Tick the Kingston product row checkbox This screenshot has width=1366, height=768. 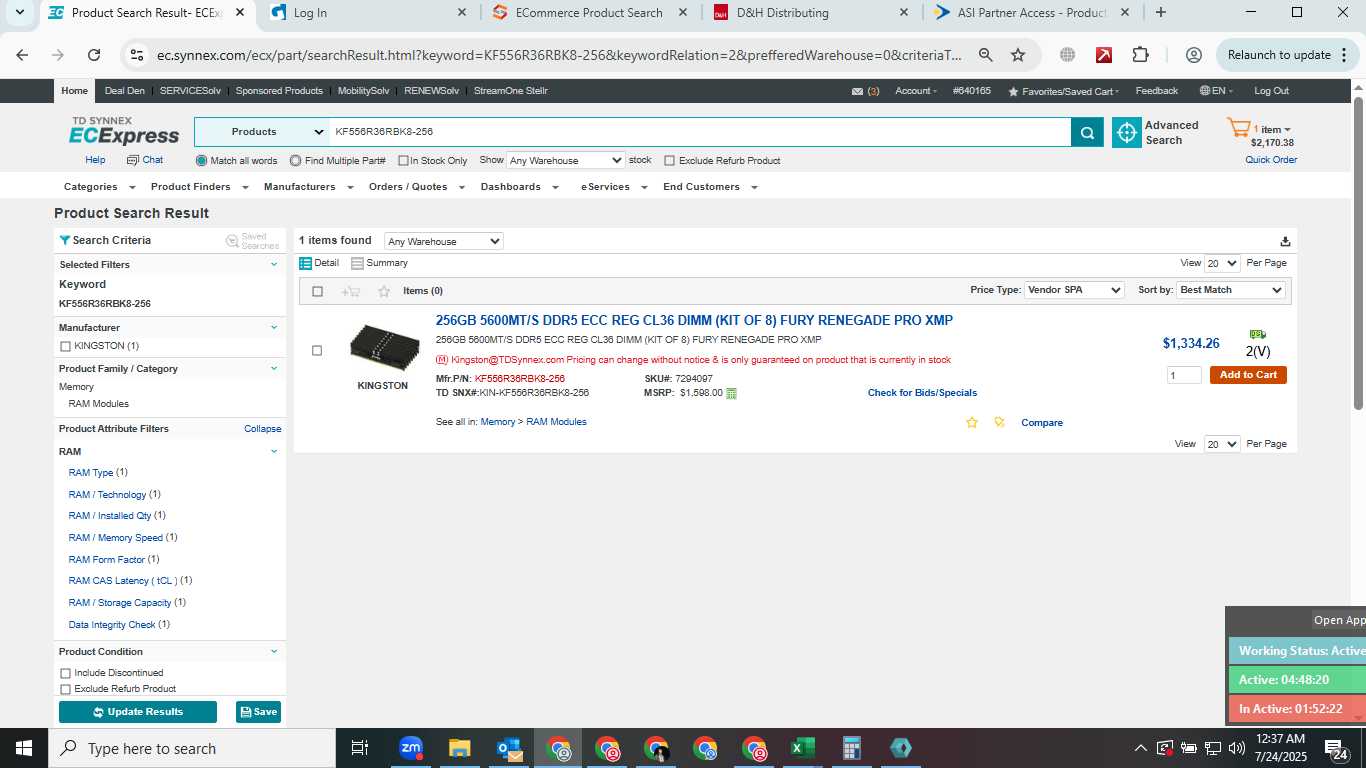pos(317,351)
